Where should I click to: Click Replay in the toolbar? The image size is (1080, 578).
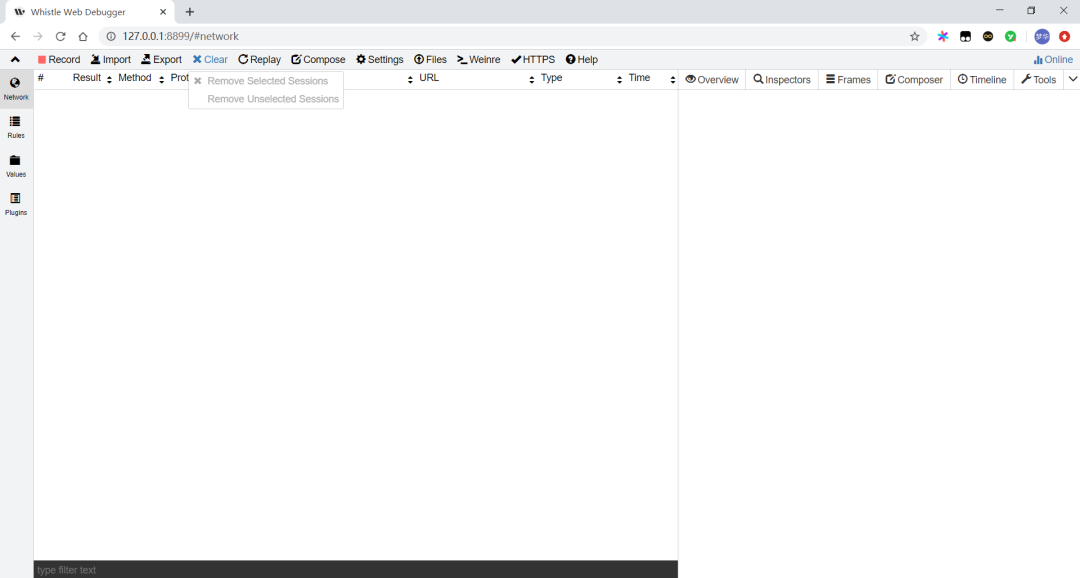pos(260,60)
